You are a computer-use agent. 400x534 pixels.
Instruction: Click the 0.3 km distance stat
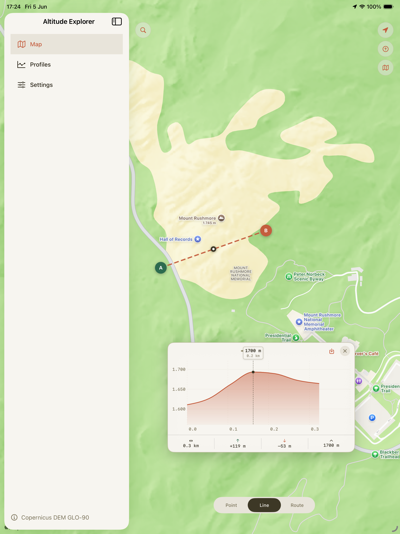(191, 444)
